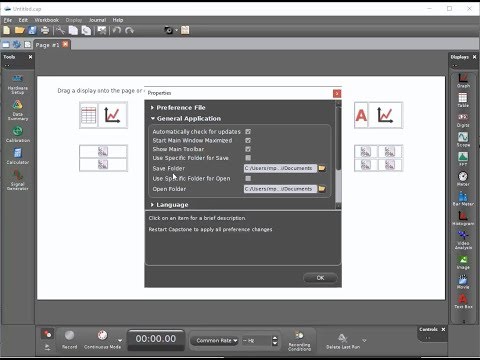Open the journal toolbar icon
The height and width of the screenshot is (360, 480).
185,30
